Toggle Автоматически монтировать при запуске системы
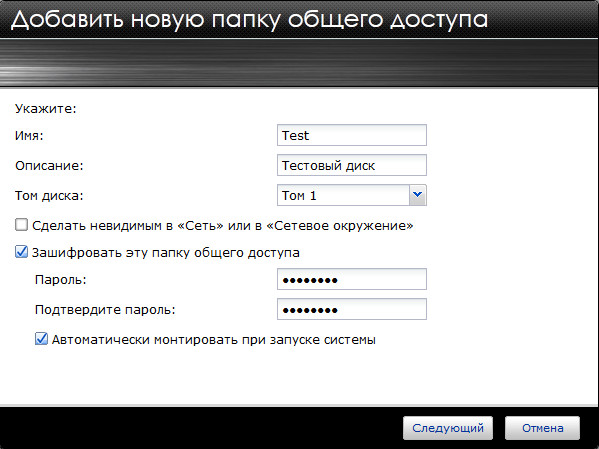The image size is (599, 449). [x=41, y=339]
